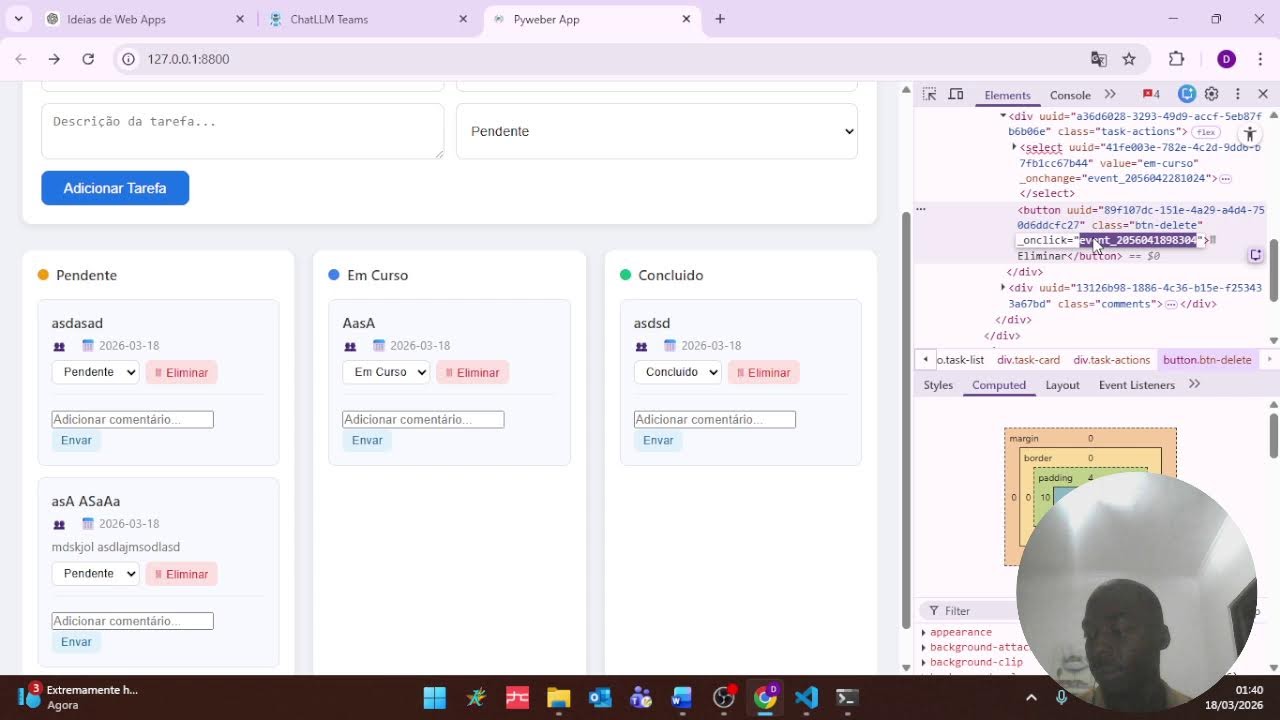This screenshot has width=1280, height=720.
Task: Open the Chrome profile avatar D
Action: coord(1226,59)
